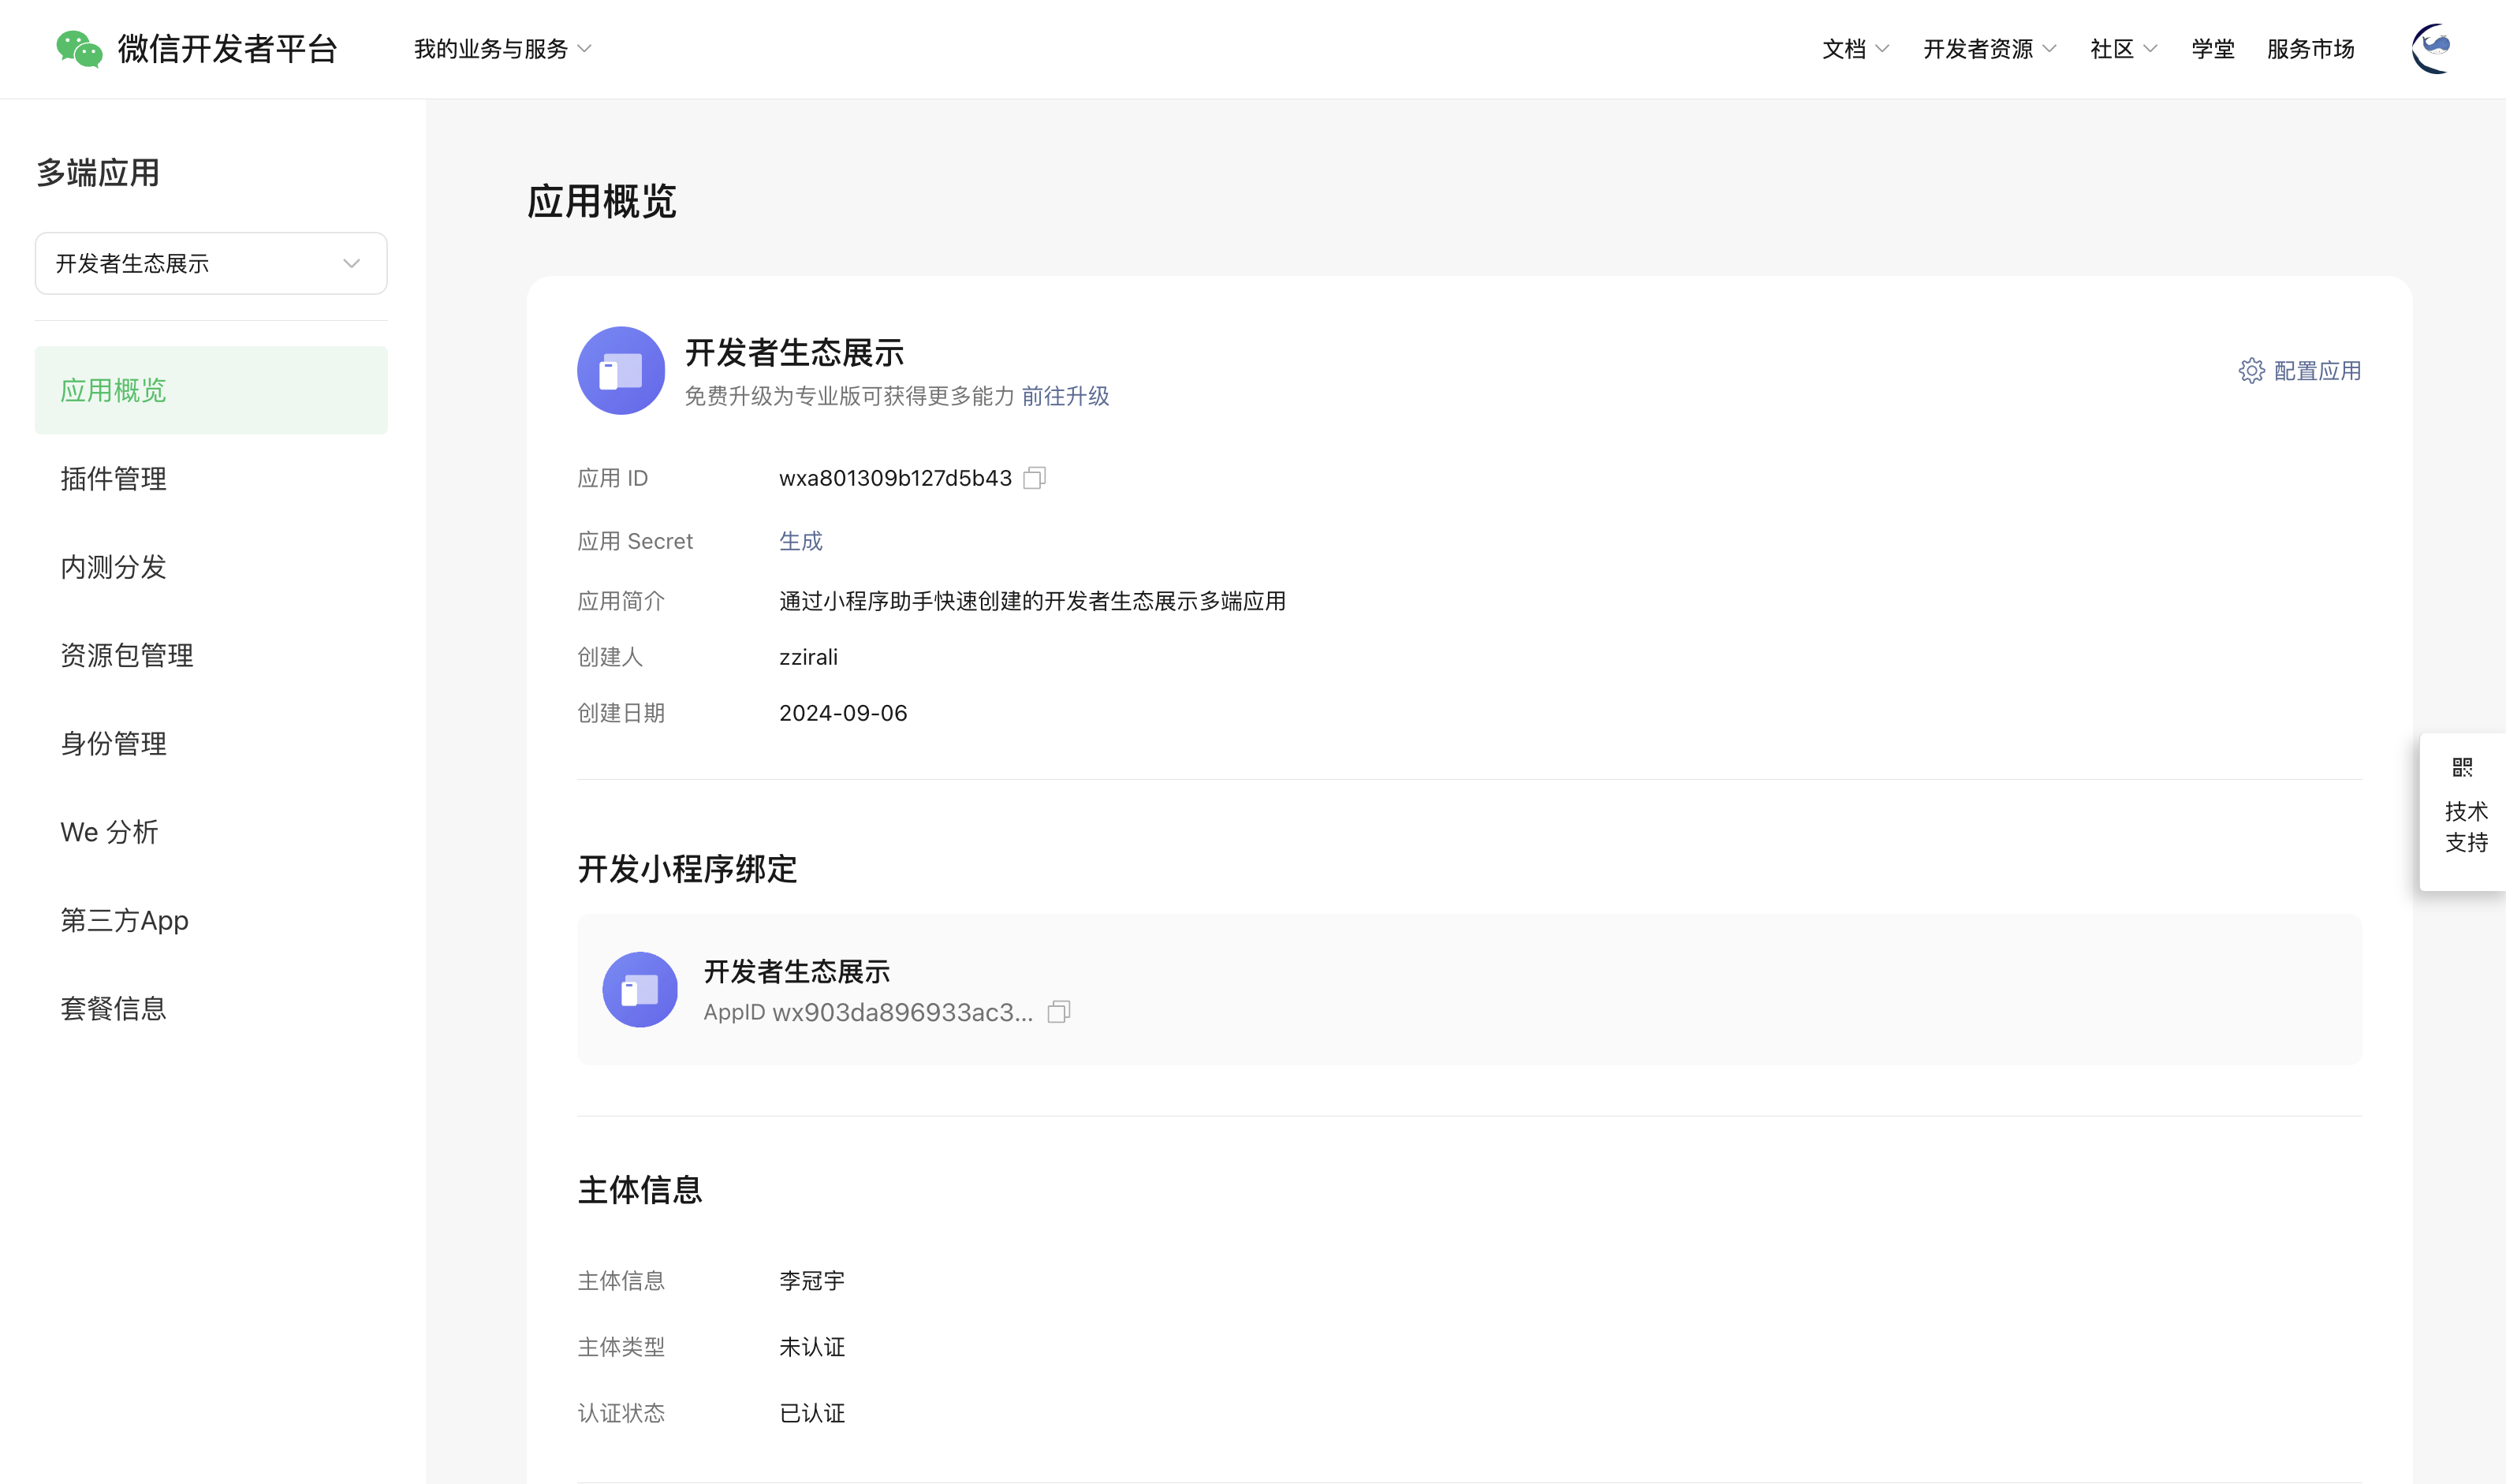Click the 前往升级 link
This screenshot has width=2506, height=1484.
click(x=1065, y=396)
